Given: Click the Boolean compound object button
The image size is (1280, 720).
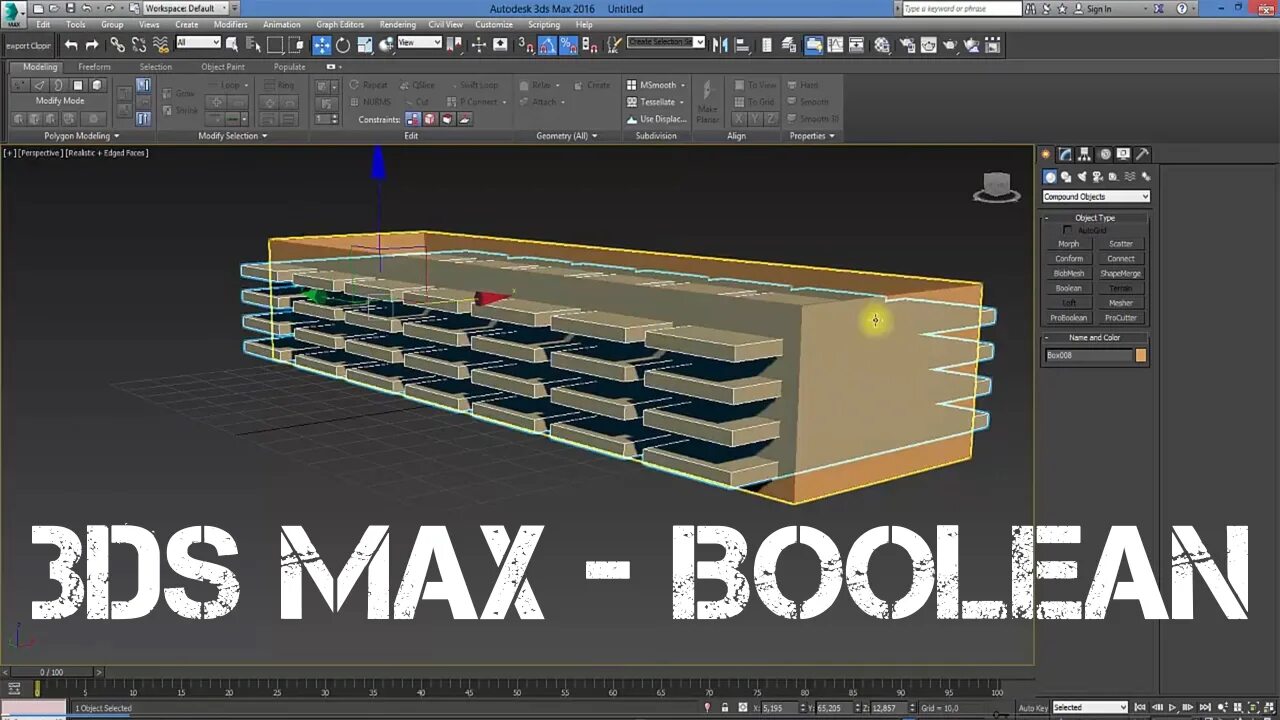Looking at the screenshot, I should 1069,288.
